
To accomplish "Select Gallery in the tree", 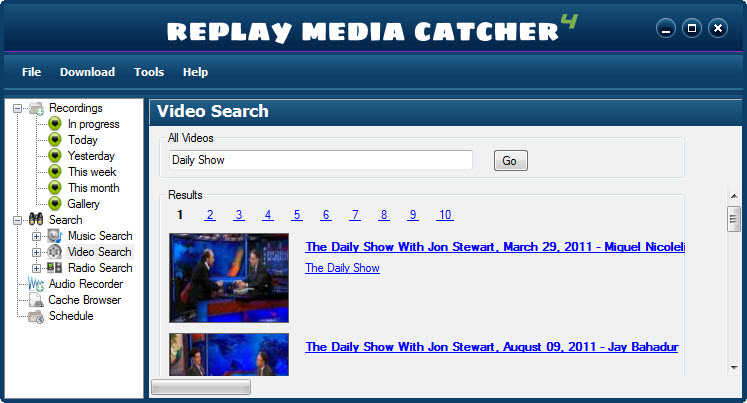I will [83, 204].
